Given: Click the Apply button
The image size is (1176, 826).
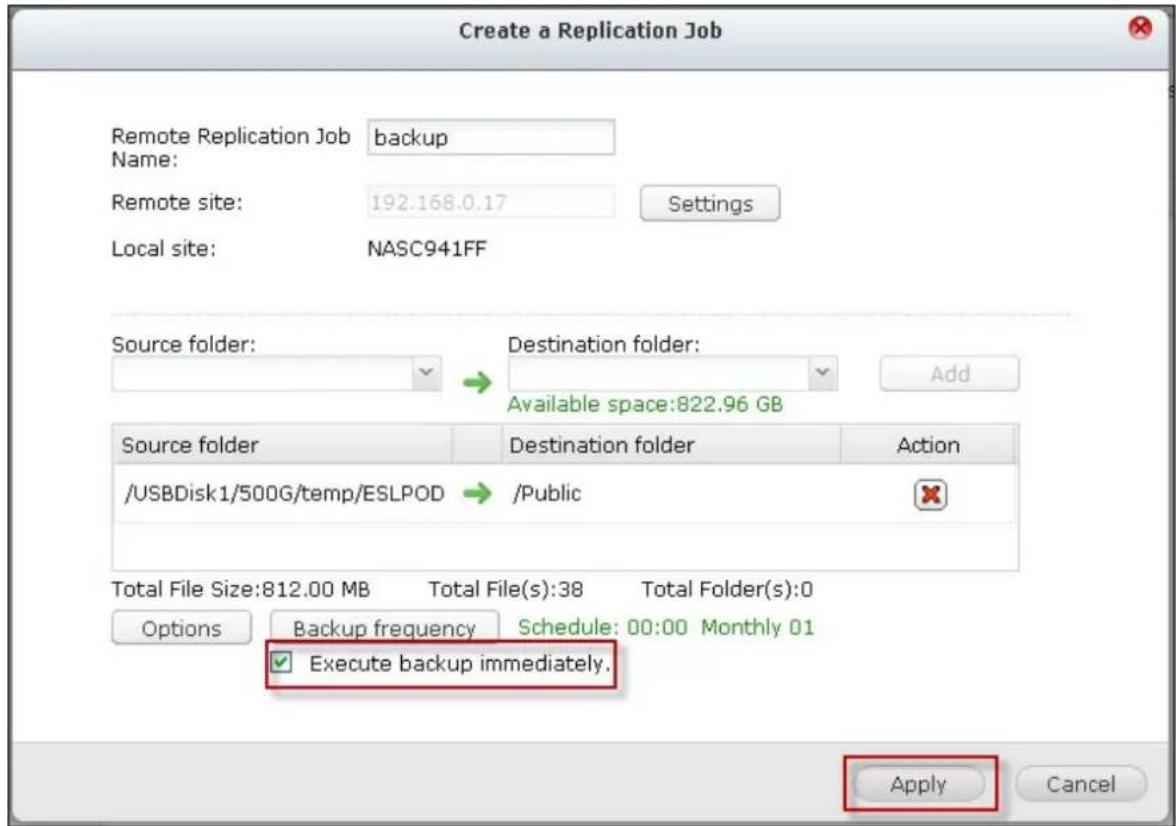Looking at the screenshot, I should (919, 784).
